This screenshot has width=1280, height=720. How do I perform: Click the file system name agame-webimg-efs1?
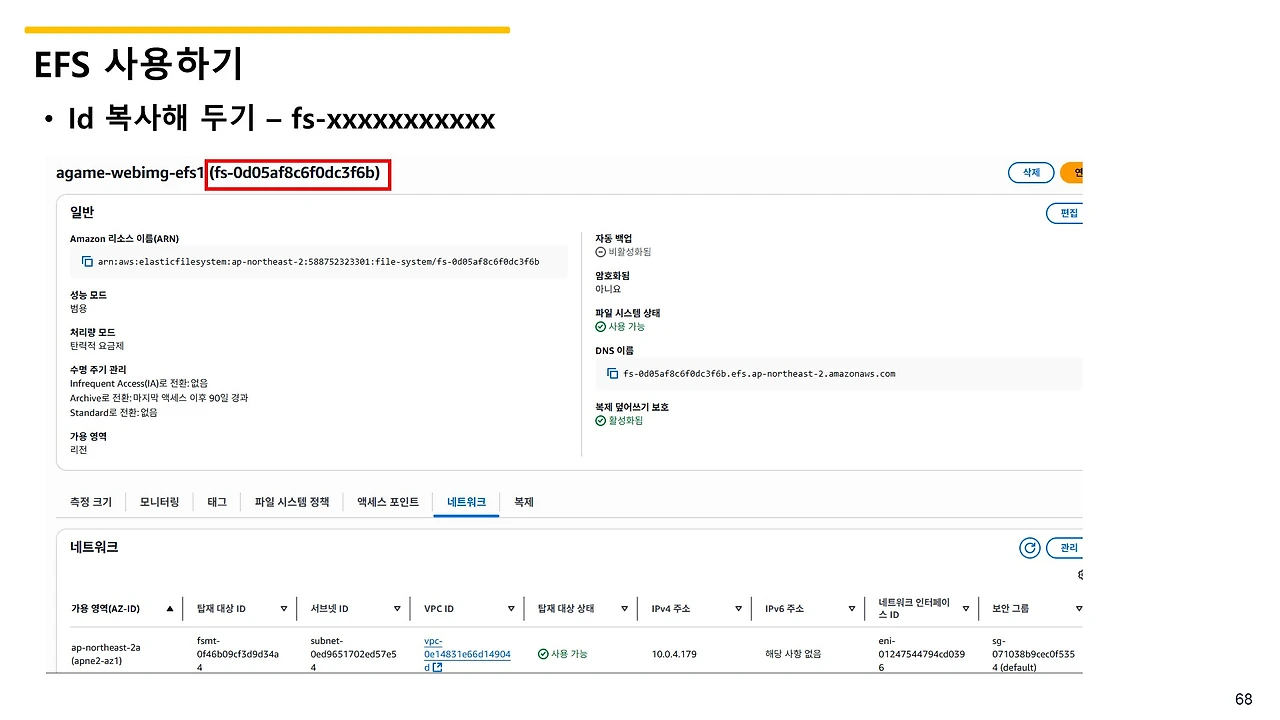(x=130, y=174)
